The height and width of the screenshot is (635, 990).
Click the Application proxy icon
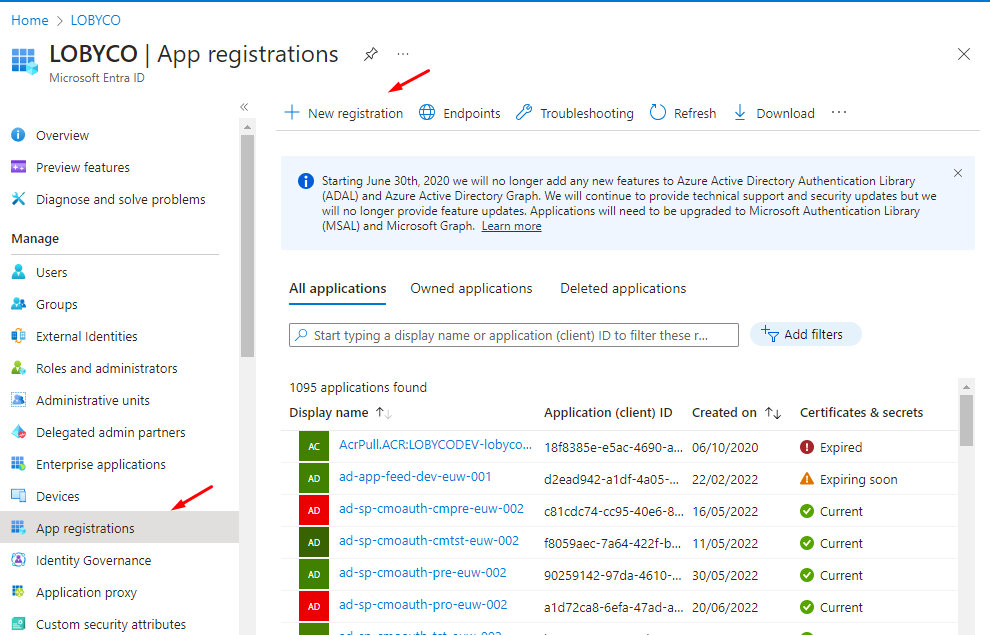pos(18,592)
